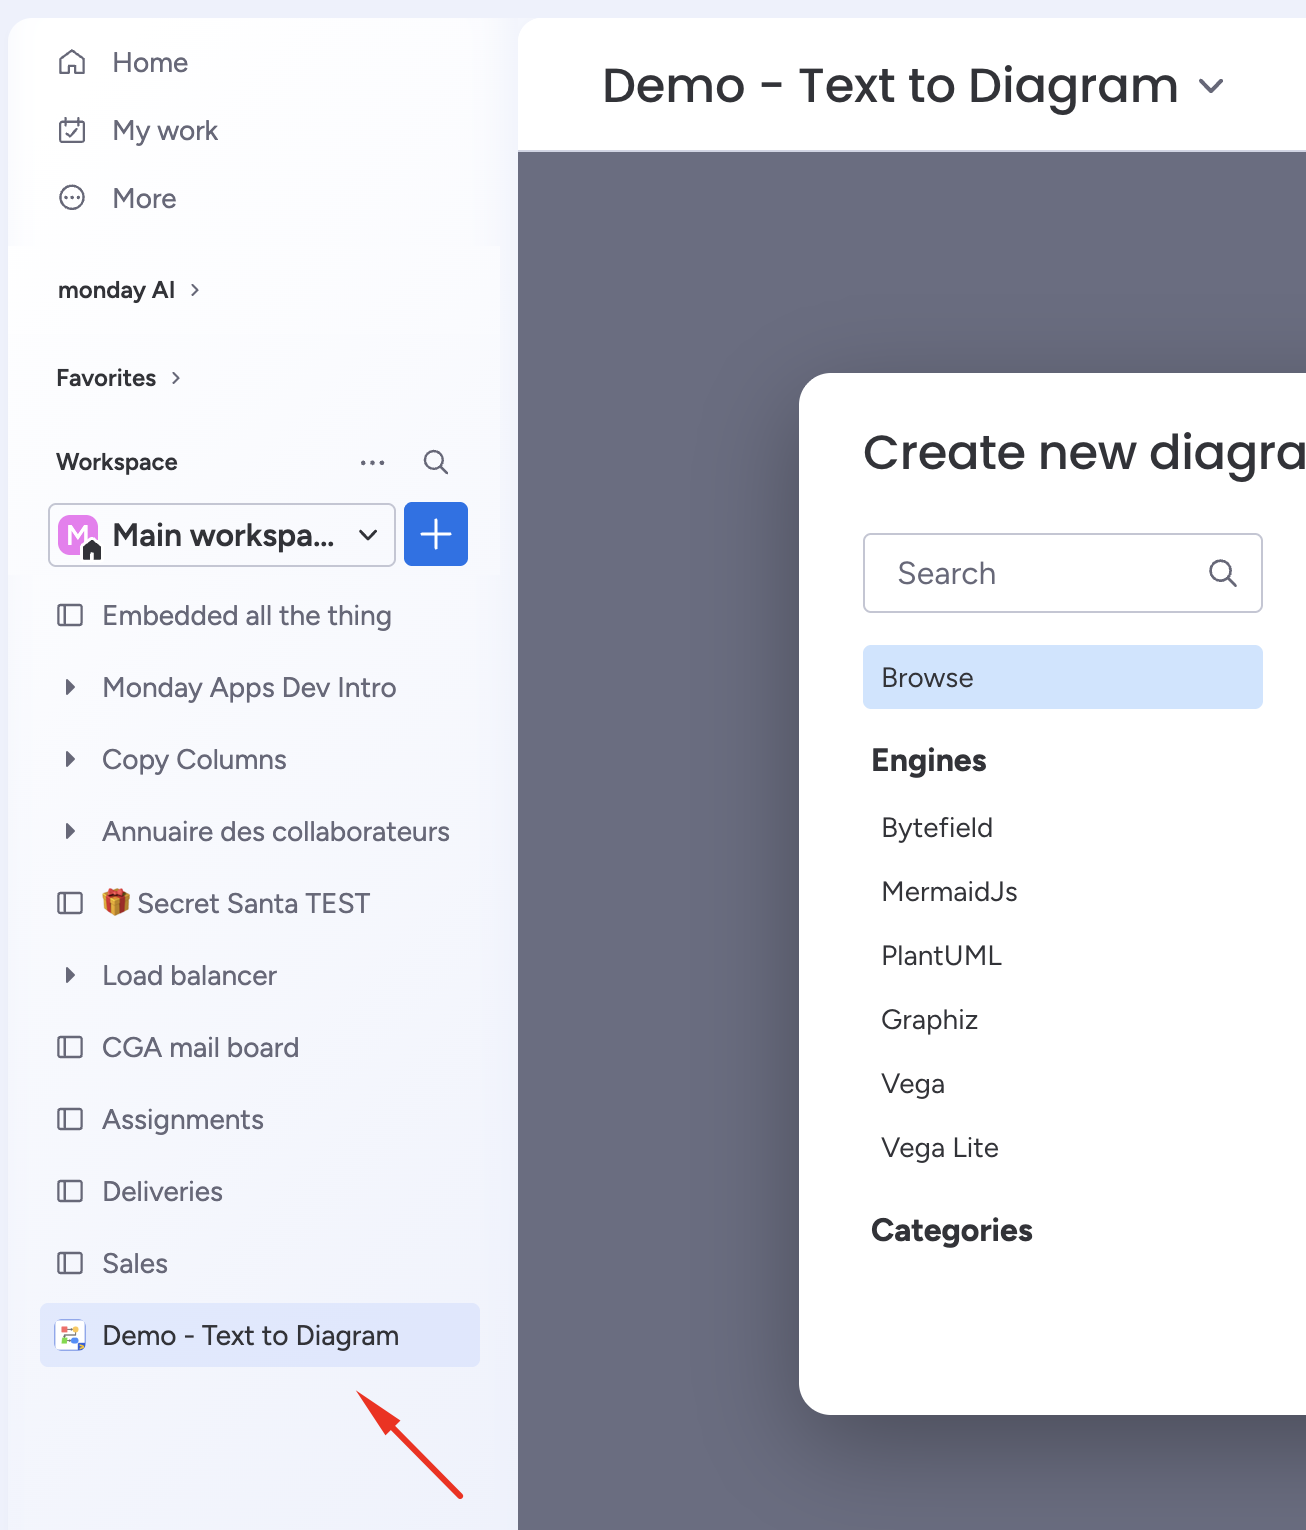Click board icon beside Secret Santa TEST
This screenshot has width=1306, height=1530.
pos(70,903)
